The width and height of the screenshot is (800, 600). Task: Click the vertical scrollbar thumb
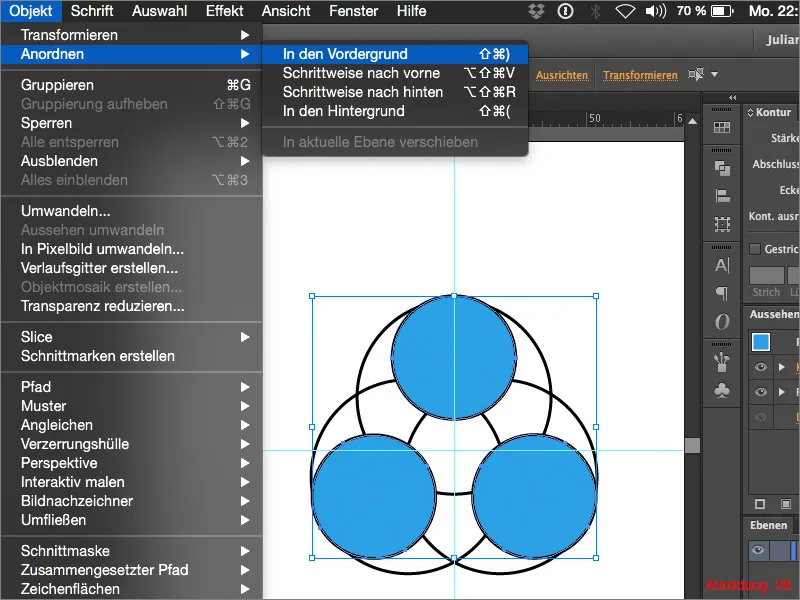(x=692, y=445)
